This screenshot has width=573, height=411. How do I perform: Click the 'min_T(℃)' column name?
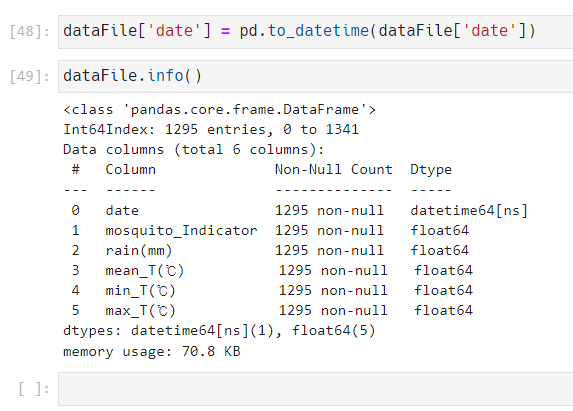(141, 291)
